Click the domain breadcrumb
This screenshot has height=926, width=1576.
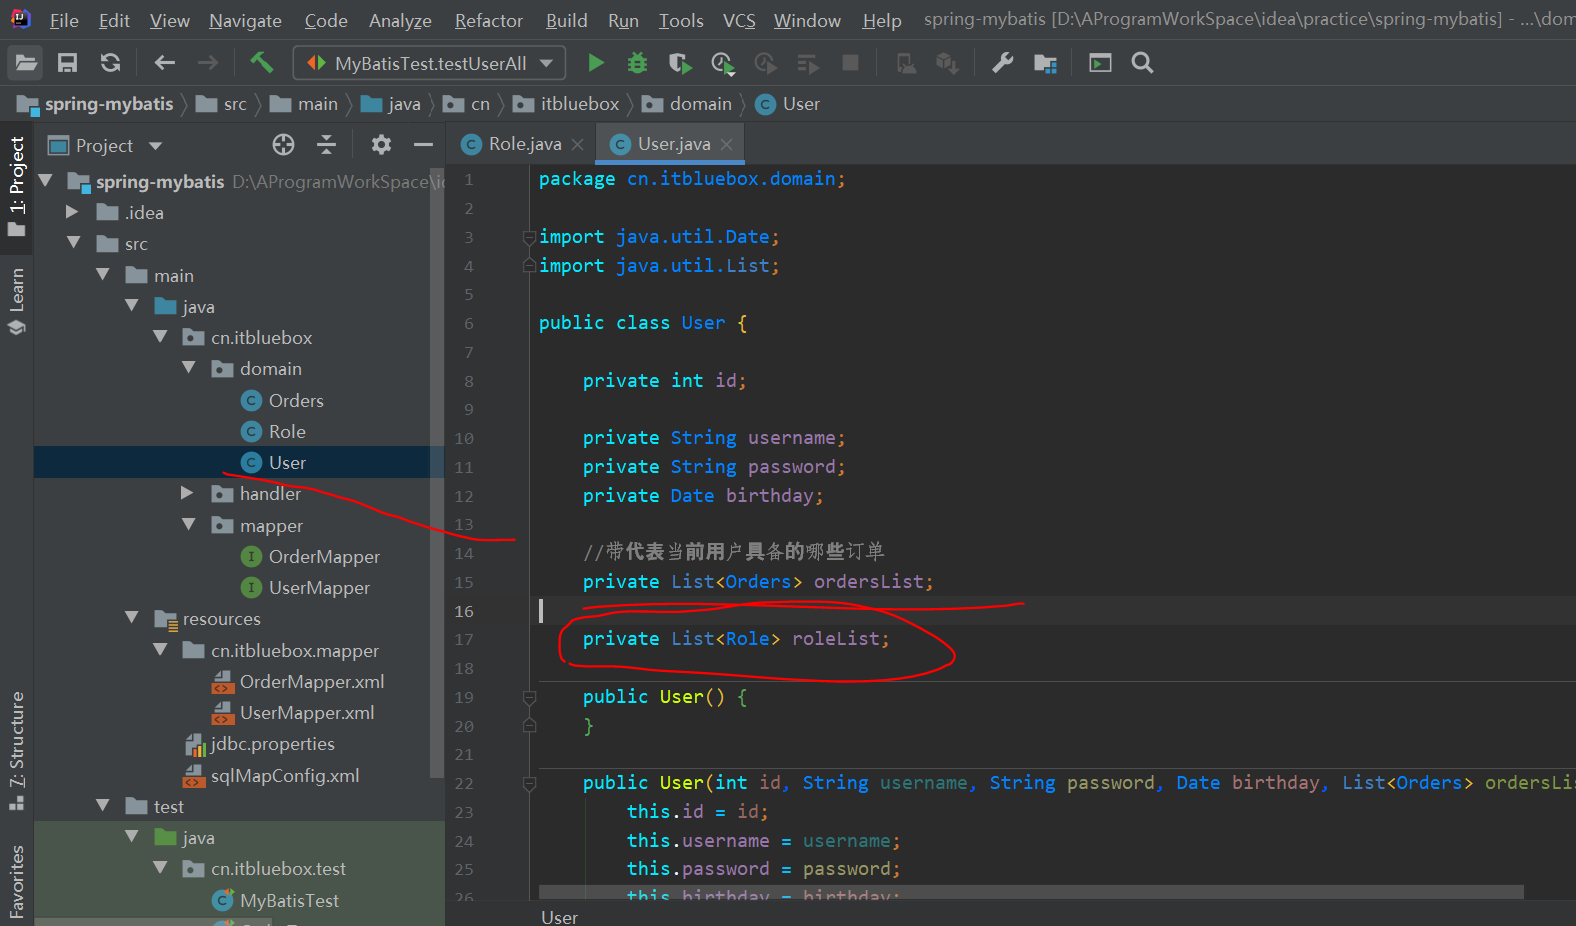[x=688, y=104]
